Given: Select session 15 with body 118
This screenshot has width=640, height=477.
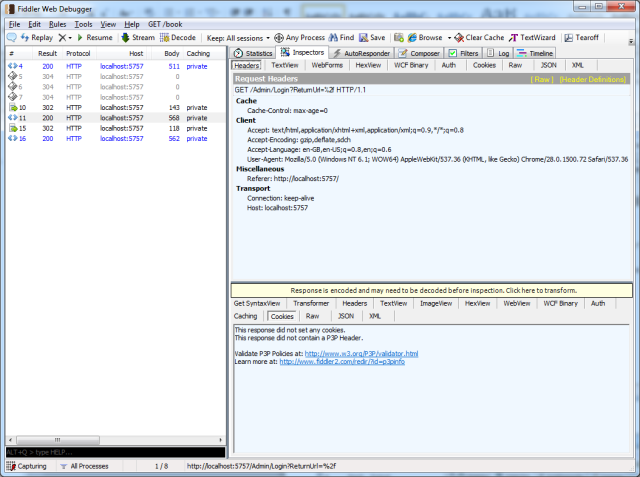Looking at the screenshot, I should pyautogui.click(x=116, y=128).
